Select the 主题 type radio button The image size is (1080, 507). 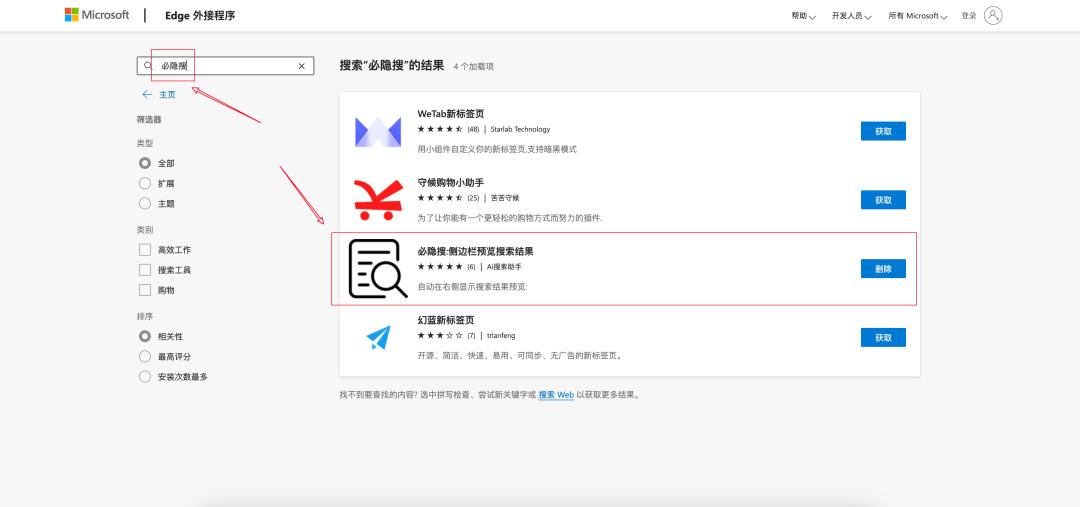145,203
